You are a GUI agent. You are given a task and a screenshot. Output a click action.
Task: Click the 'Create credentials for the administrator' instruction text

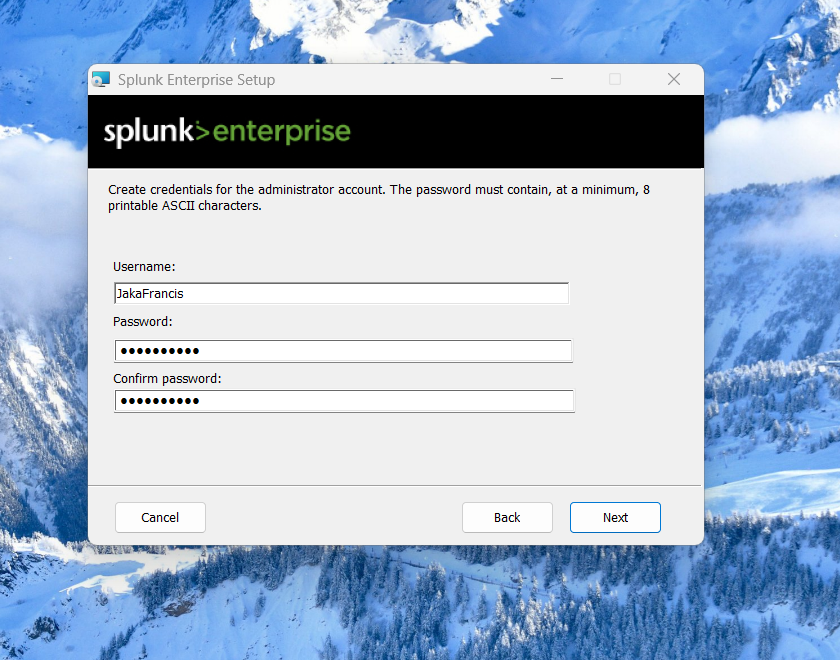coord(379,198)
